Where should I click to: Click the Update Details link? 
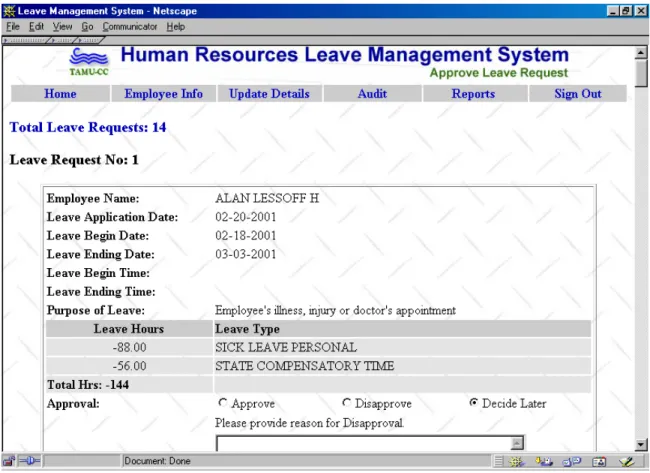point(269,94)
